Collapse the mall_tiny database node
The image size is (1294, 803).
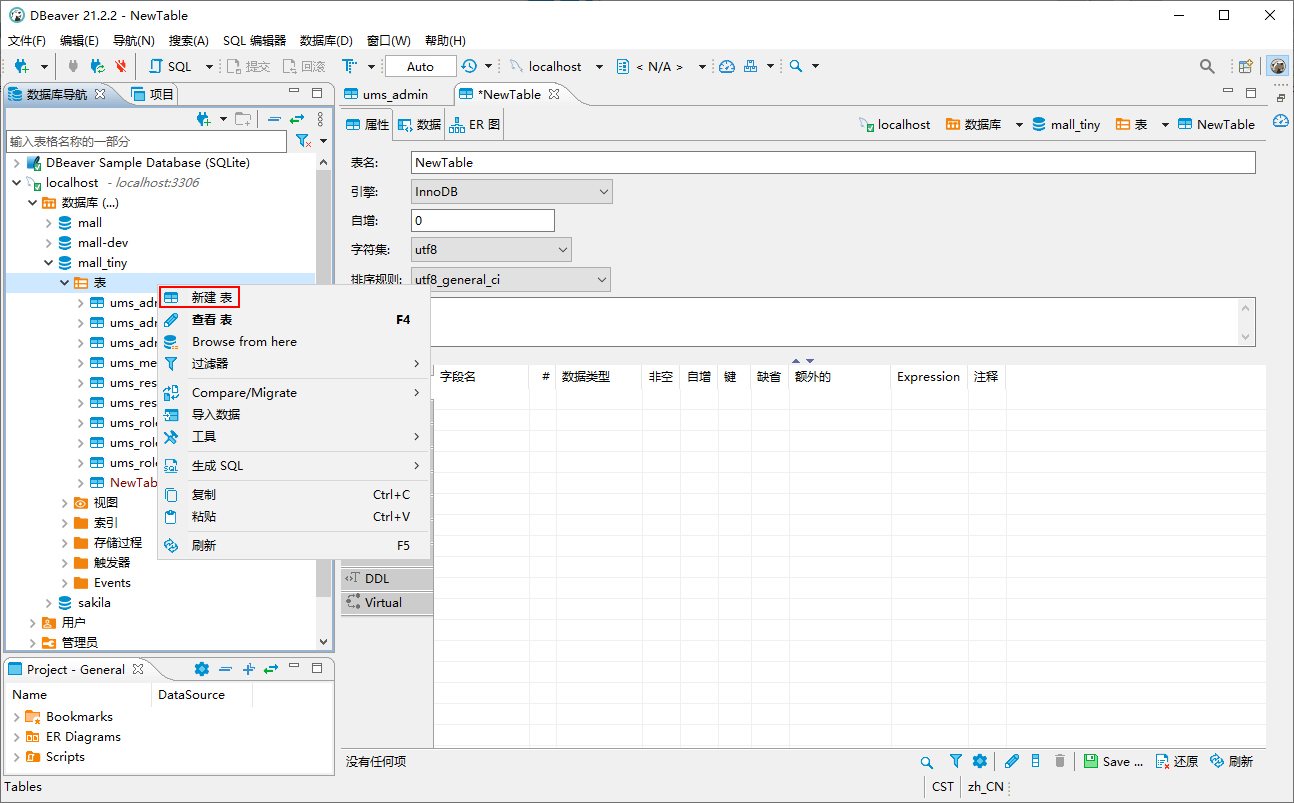coord(49,263)
